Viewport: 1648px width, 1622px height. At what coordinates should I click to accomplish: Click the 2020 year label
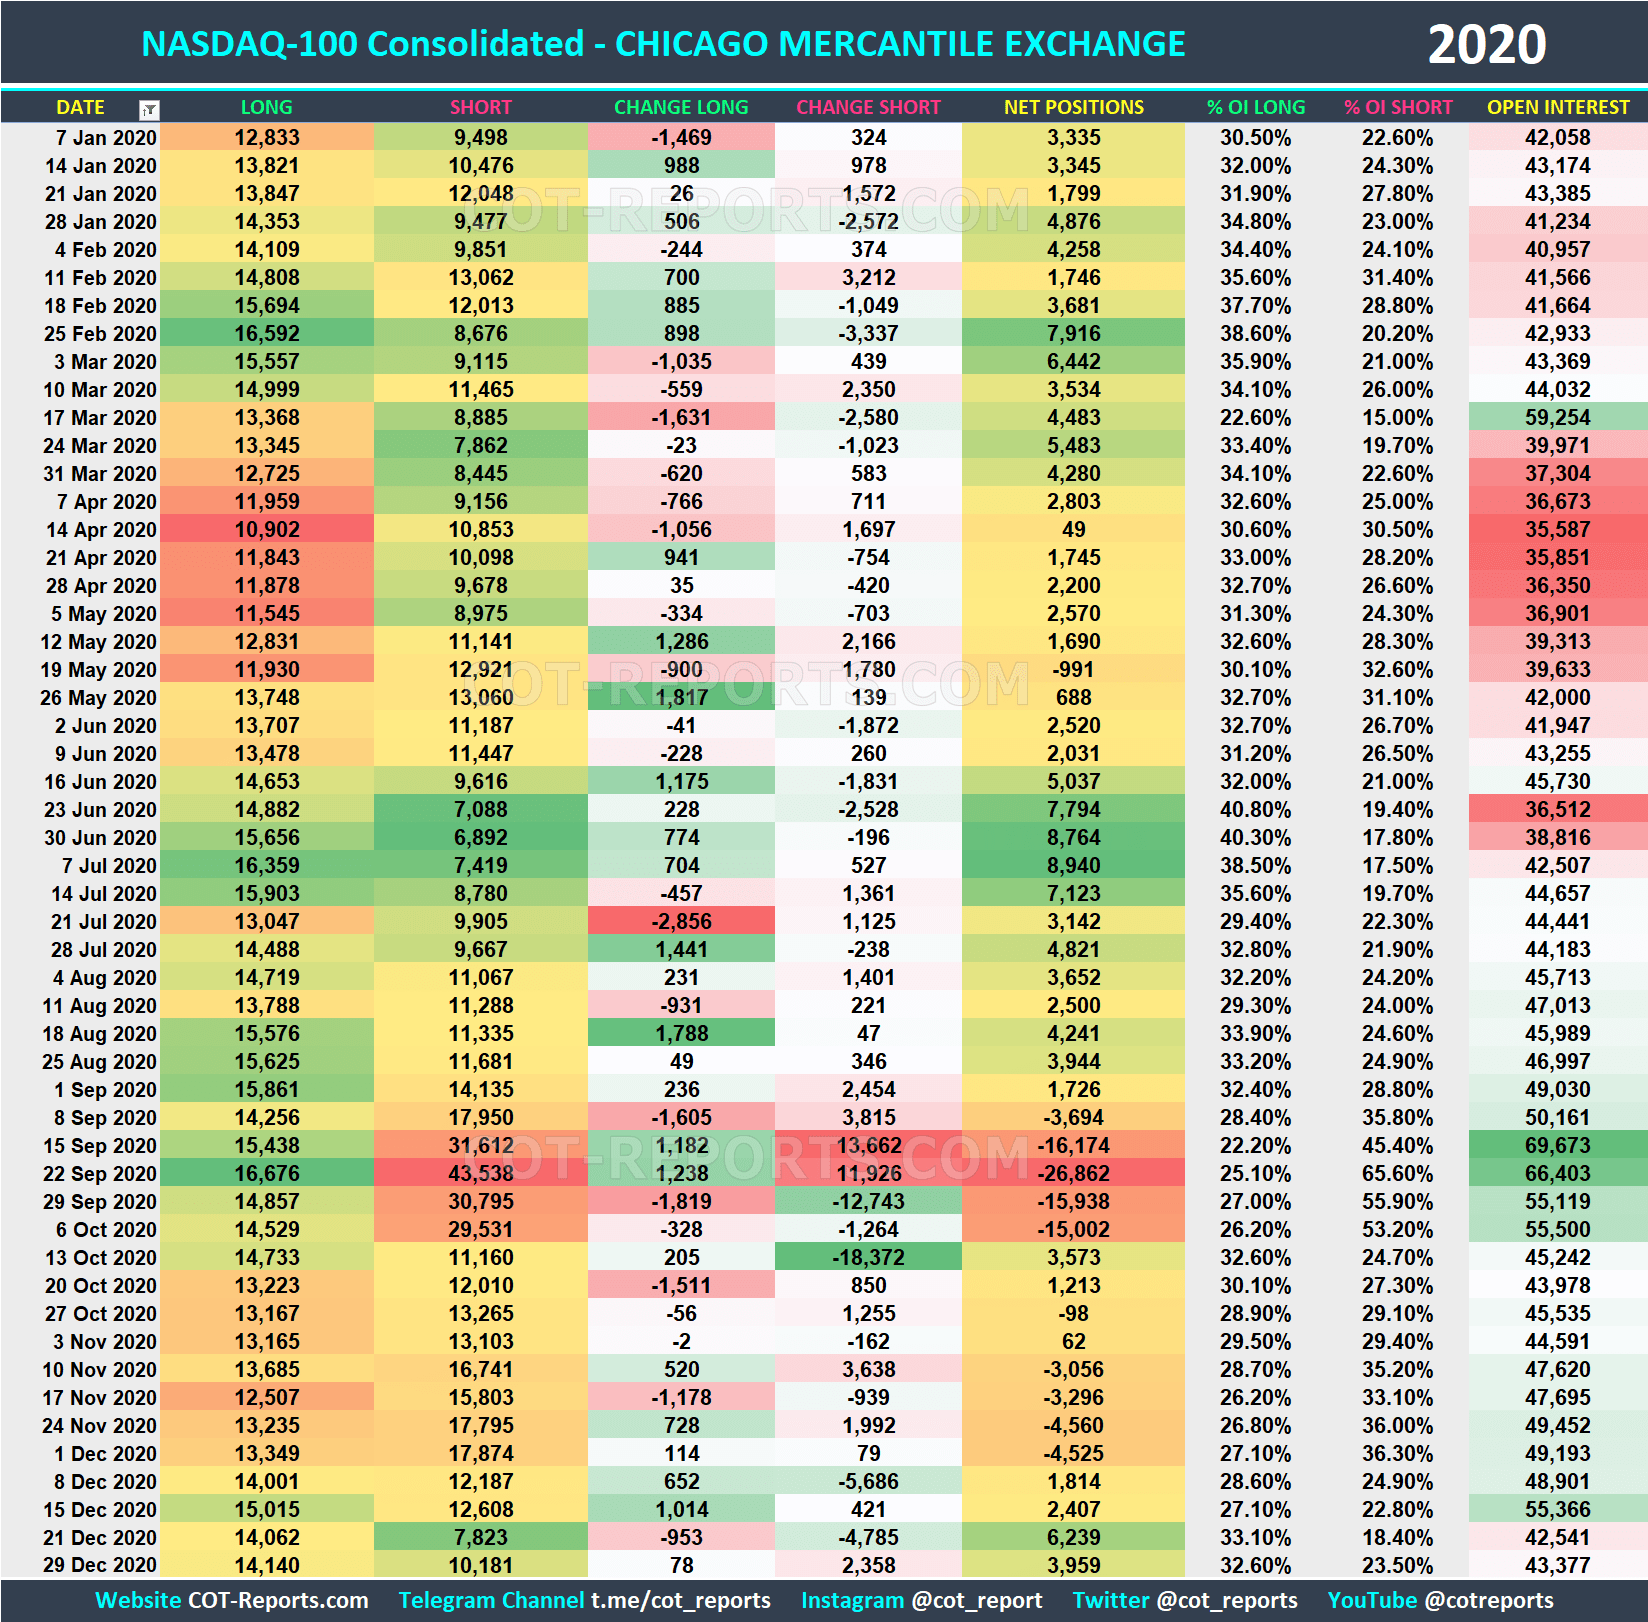[x=1487, y=43]
